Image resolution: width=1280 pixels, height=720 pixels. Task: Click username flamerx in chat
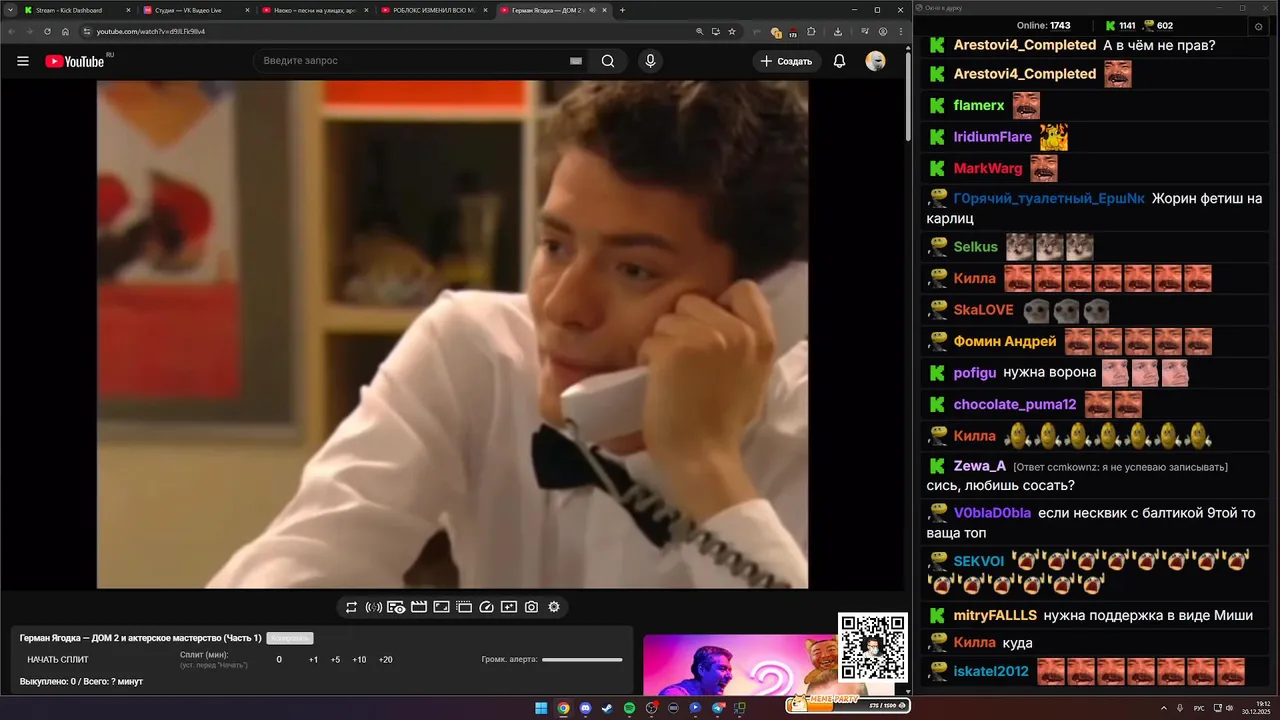click(x=979, y=105)
